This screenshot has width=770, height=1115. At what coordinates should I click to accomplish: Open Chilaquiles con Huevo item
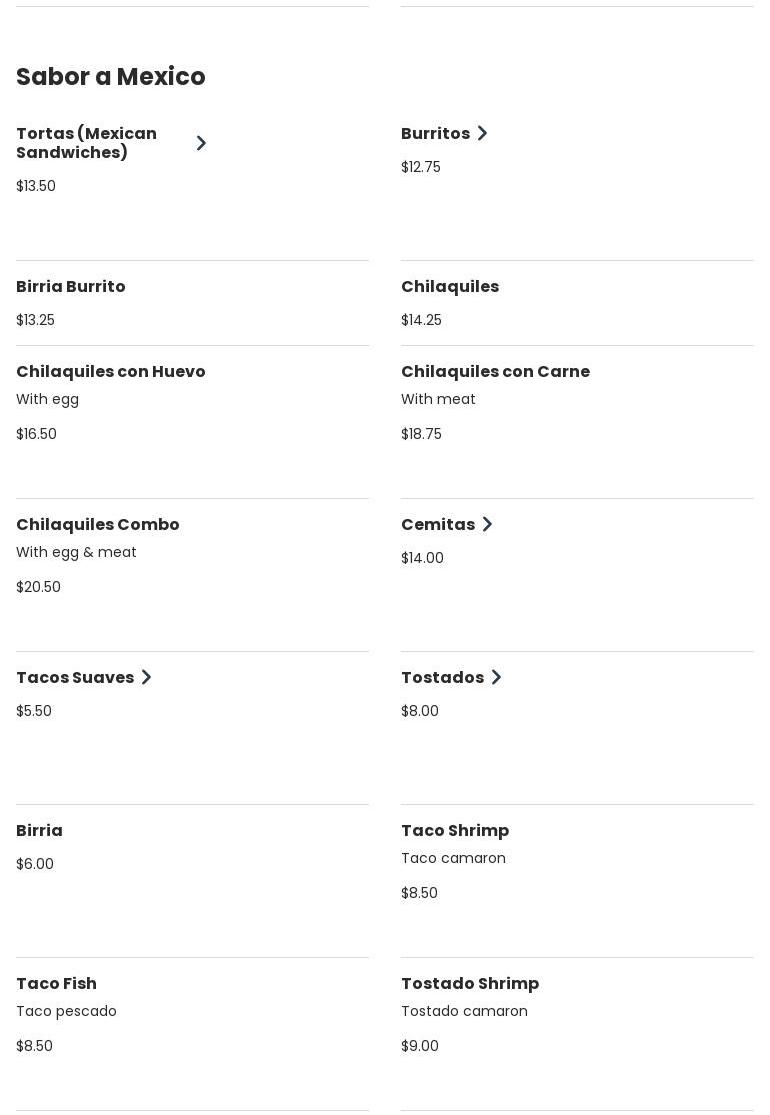click(x=192, y=422)
